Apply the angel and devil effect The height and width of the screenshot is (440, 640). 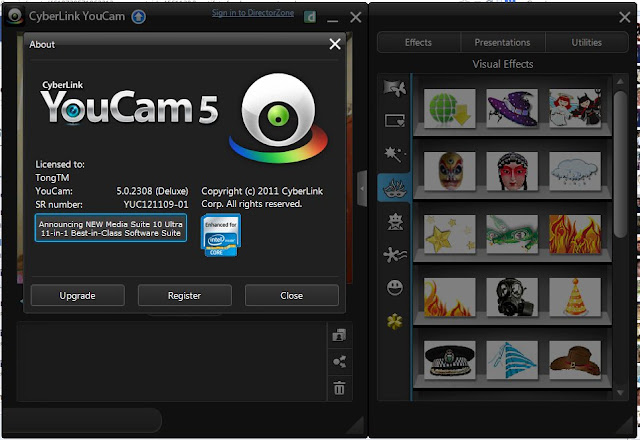[x=575, y=108]
